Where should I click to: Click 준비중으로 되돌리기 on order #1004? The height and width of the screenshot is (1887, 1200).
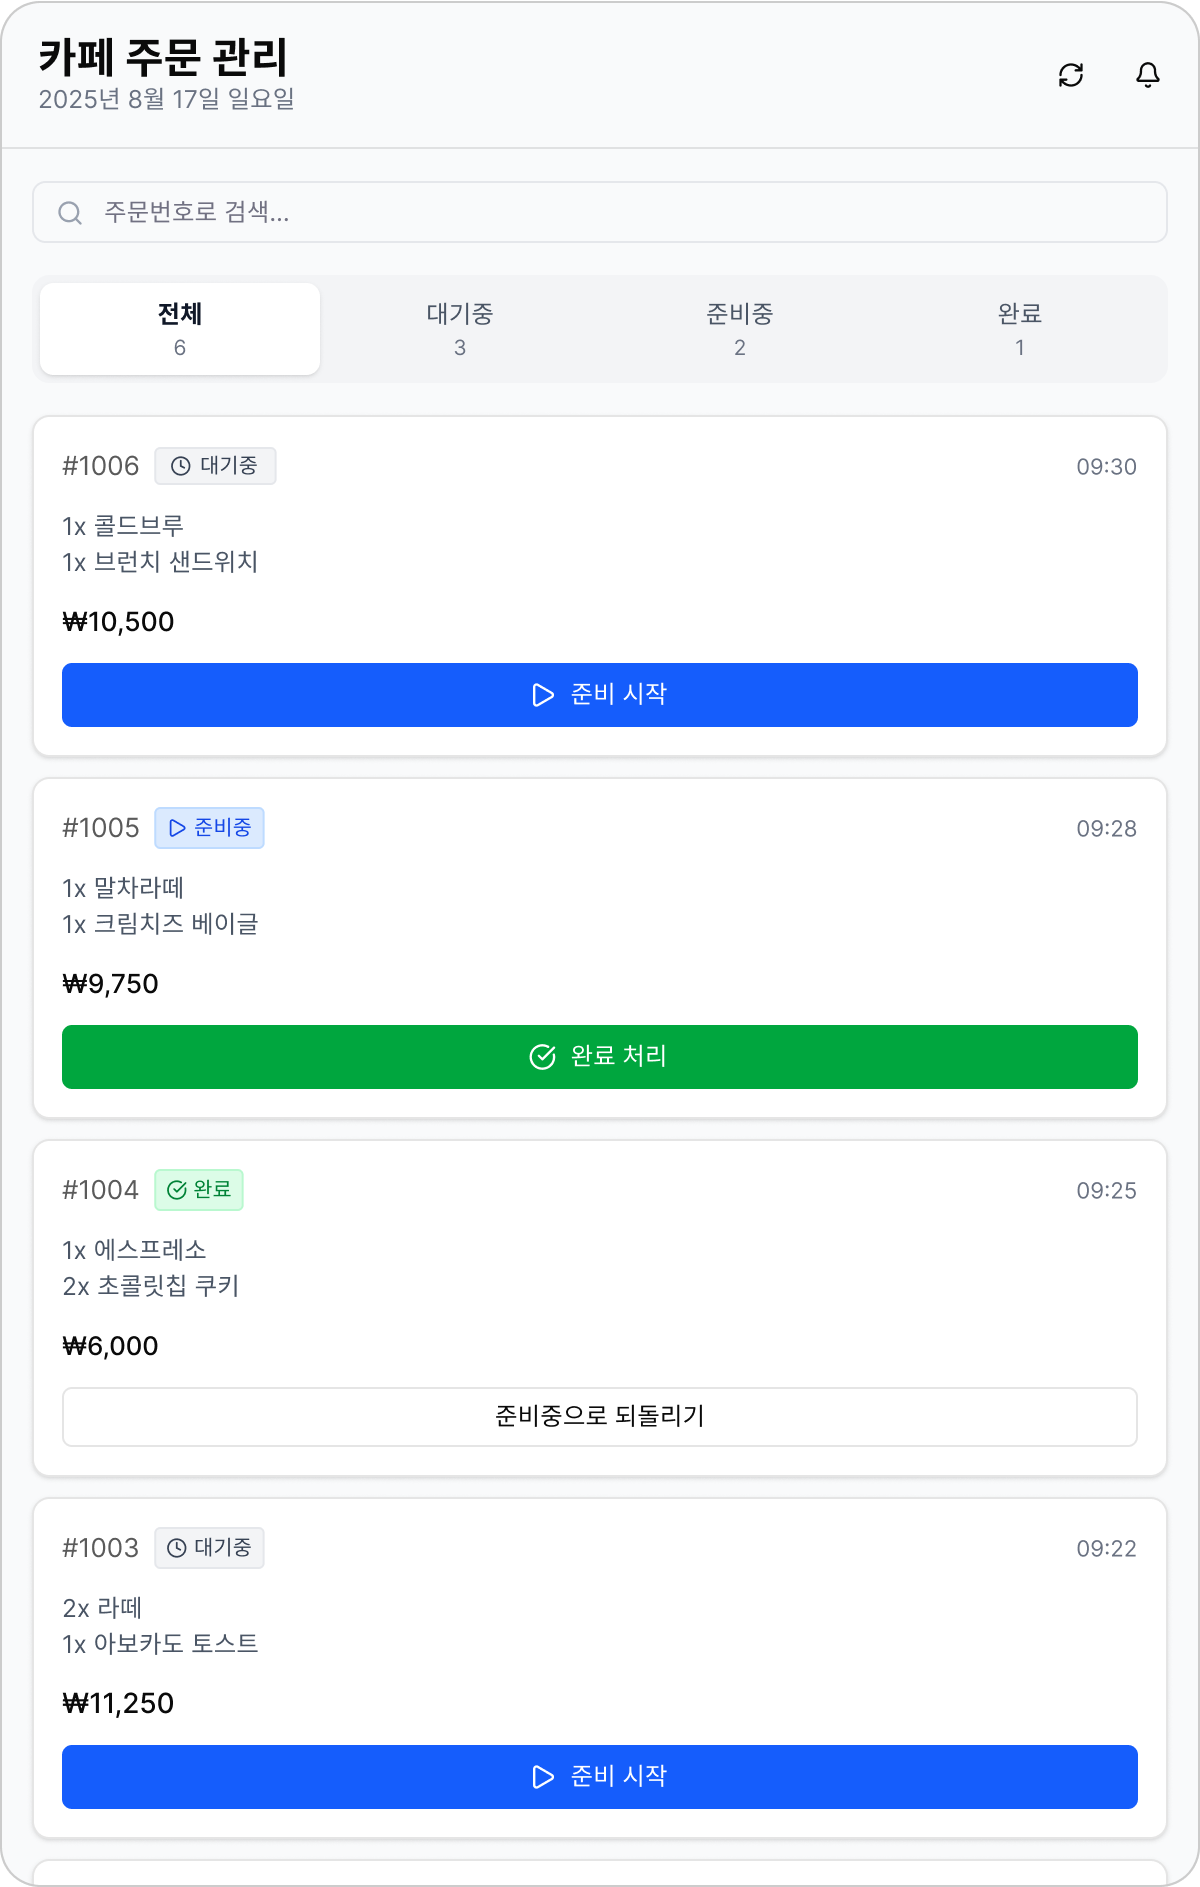tap(600, 1417)
